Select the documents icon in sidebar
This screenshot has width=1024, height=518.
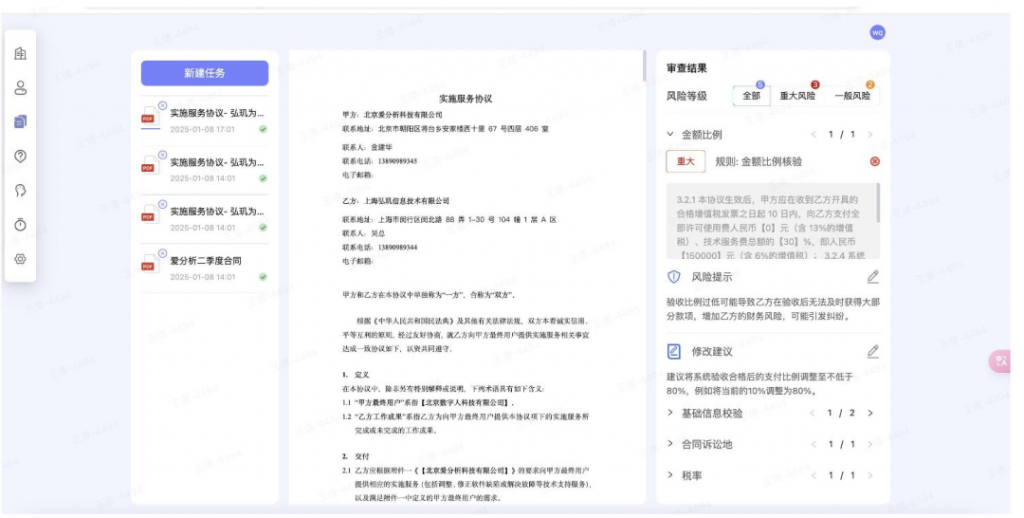point(20,121)
